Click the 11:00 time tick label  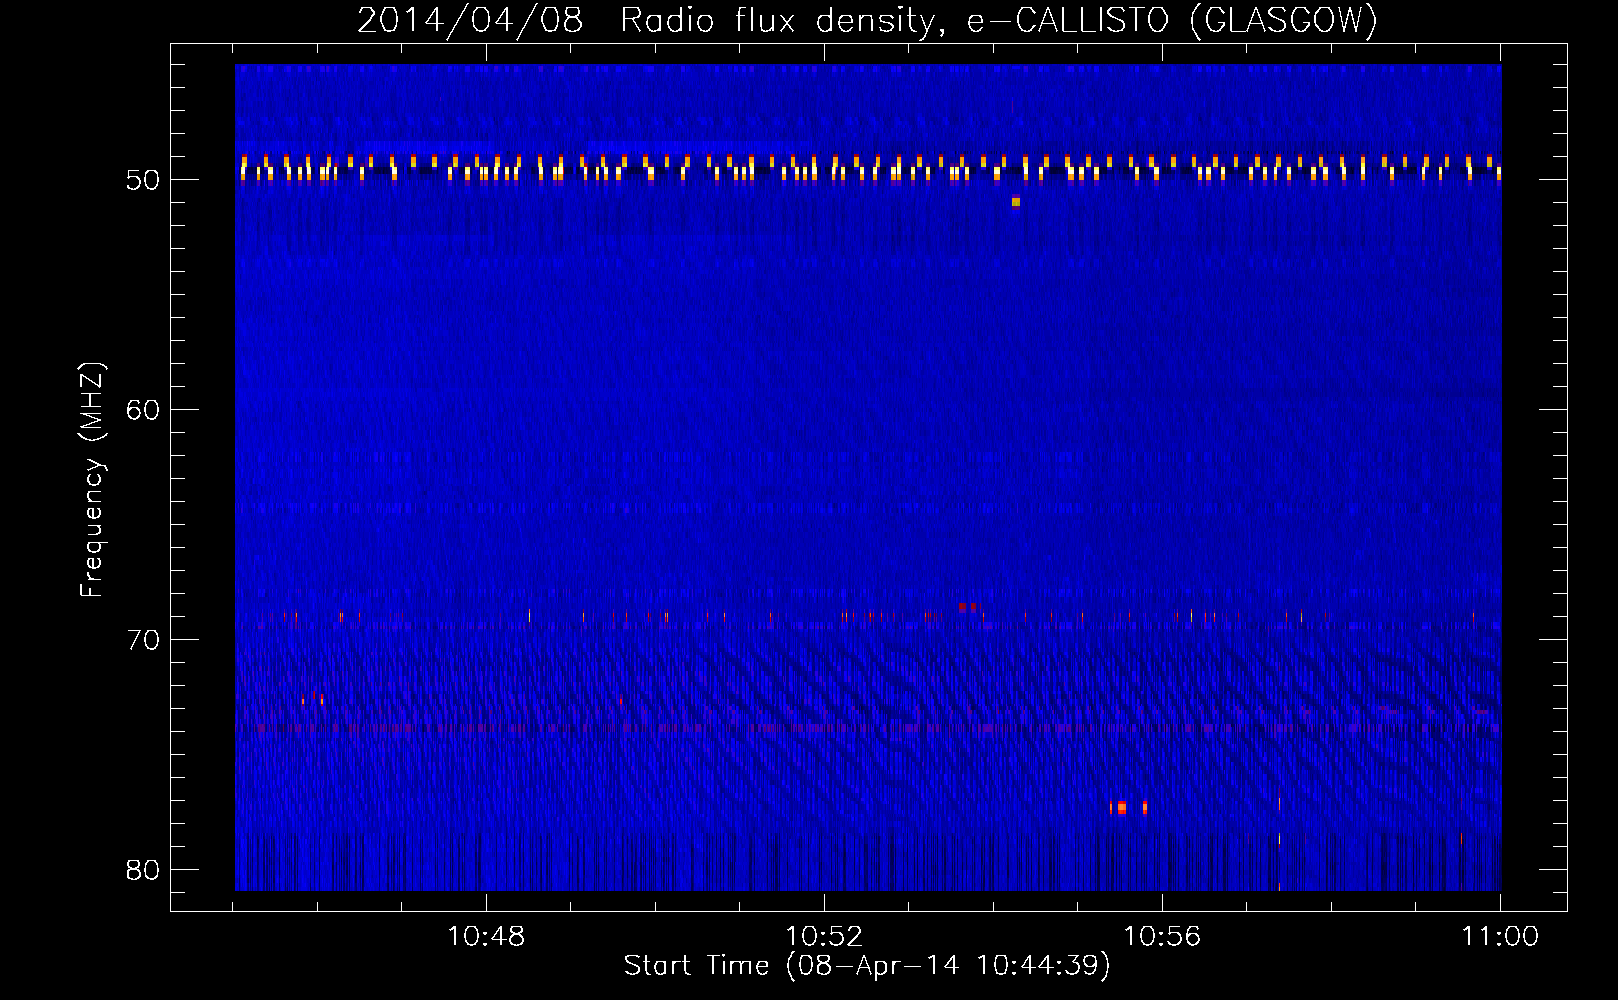click(1500, 937)
